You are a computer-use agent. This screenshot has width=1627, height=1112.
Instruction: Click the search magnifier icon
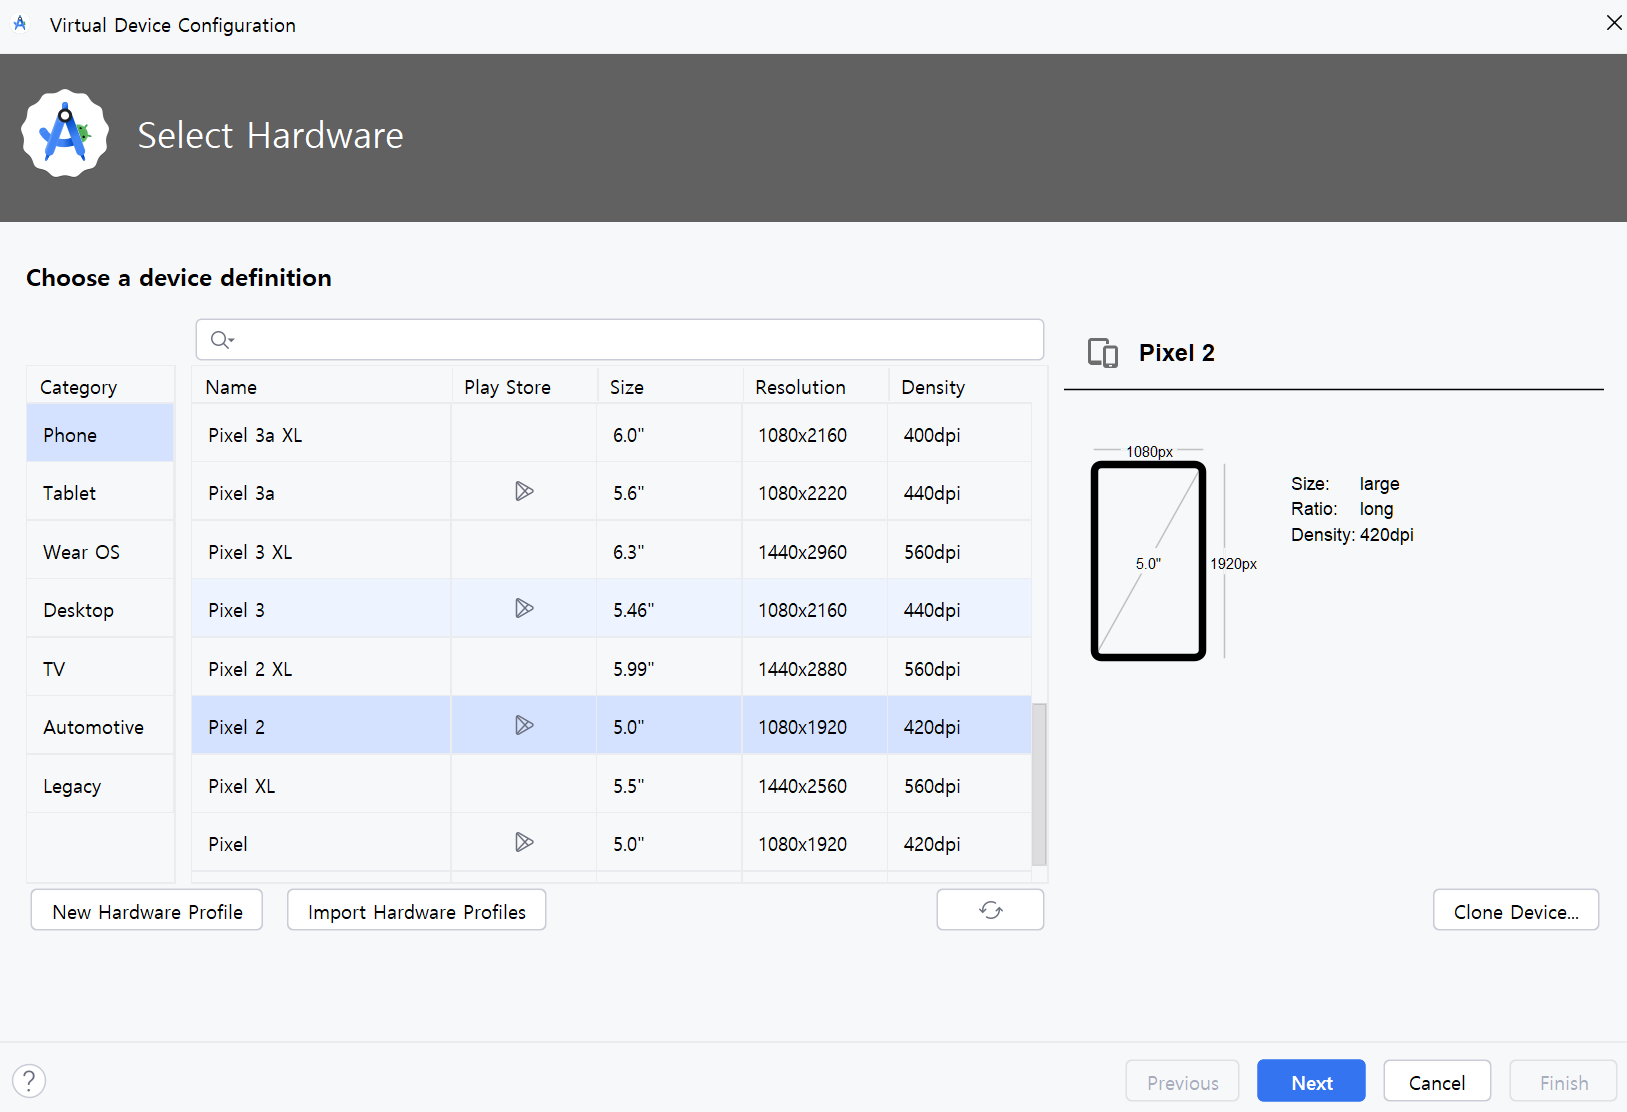[x=221, y=340]
